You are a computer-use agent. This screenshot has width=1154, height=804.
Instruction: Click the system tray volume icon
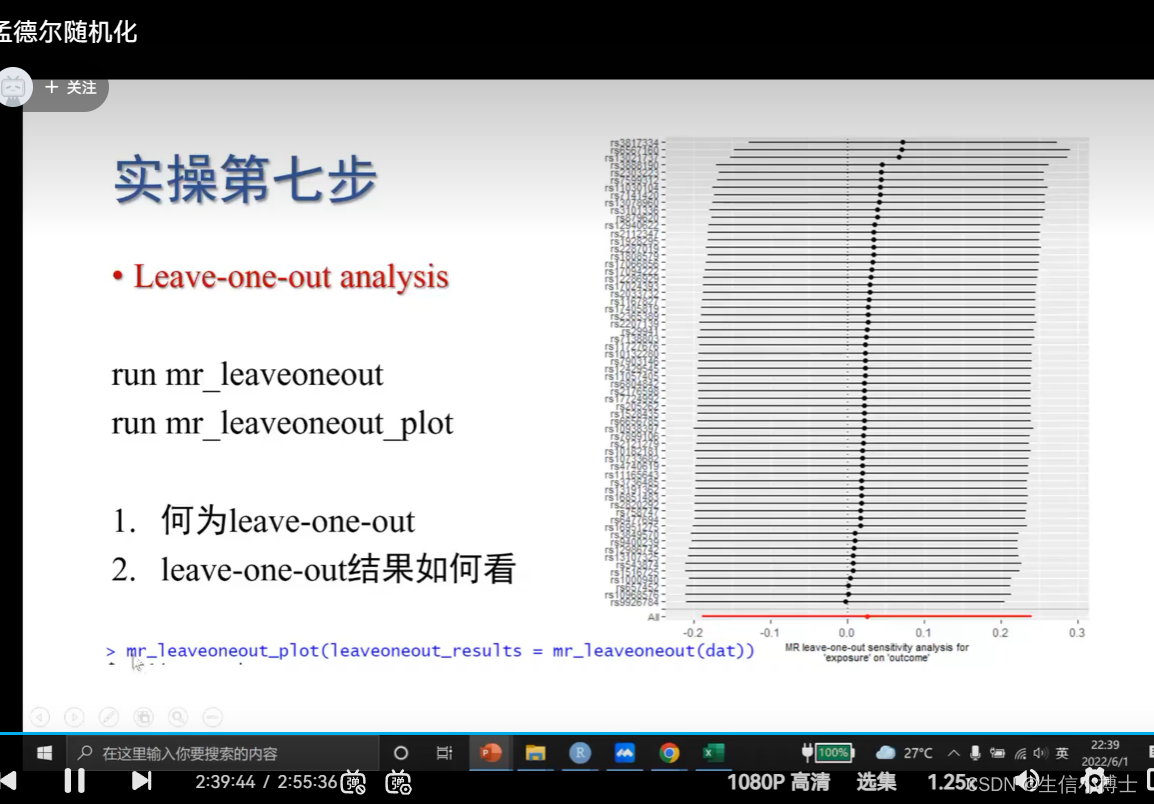[x=1040, y=752]
